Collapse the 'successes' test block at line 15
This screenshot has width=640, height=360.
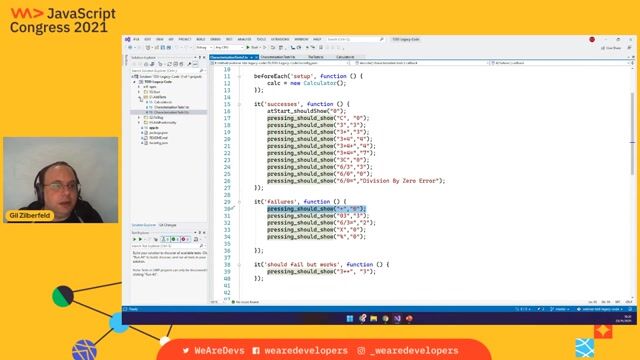(x=239, y=104)
